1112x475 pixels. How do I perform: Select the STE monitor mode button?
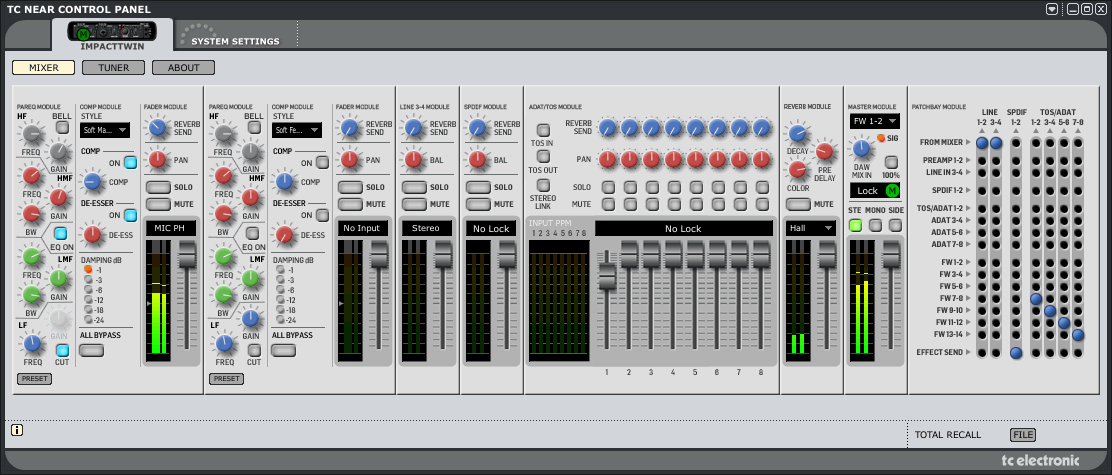[856, 225]
